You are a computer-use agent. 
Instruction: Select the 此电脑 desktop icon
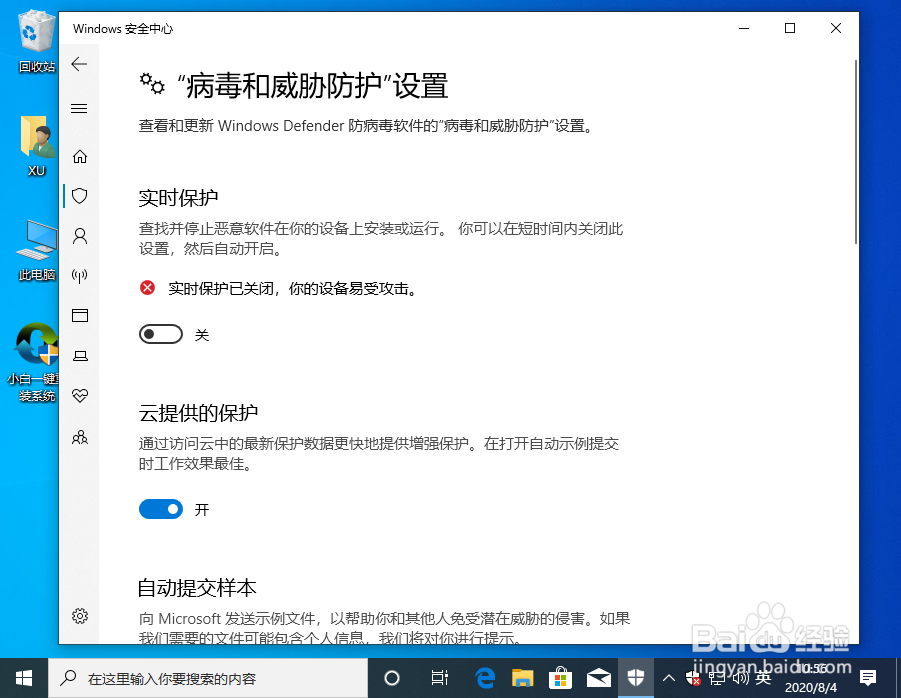click(x=37, y=250)
